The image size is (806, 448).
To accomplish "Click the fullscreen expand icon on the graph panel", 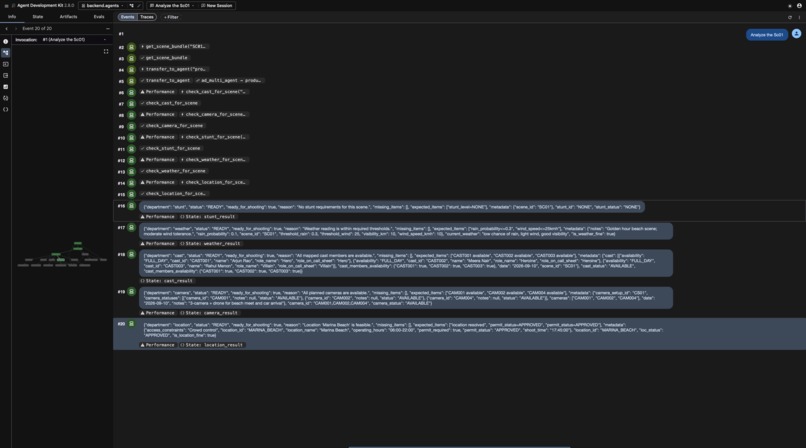I will click(106, 51).
